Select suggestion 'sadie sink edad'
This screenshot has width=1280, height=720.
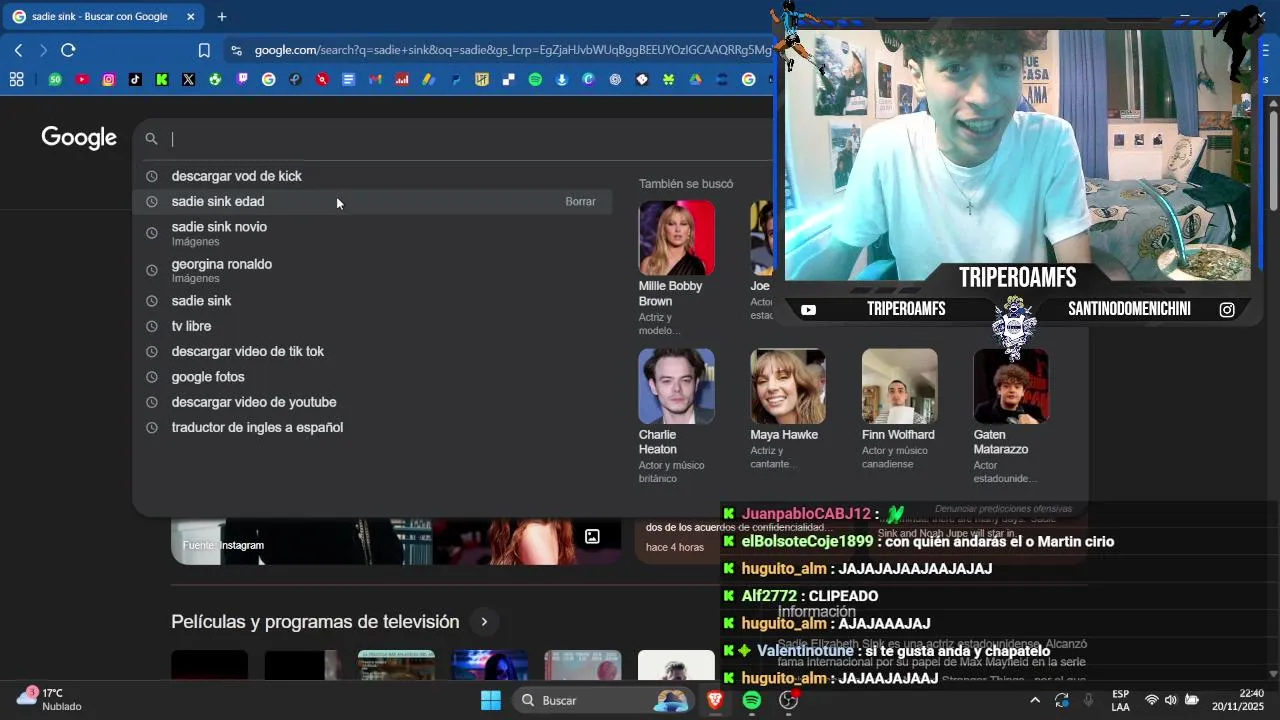pyautogui.click(x=374, y=201)
